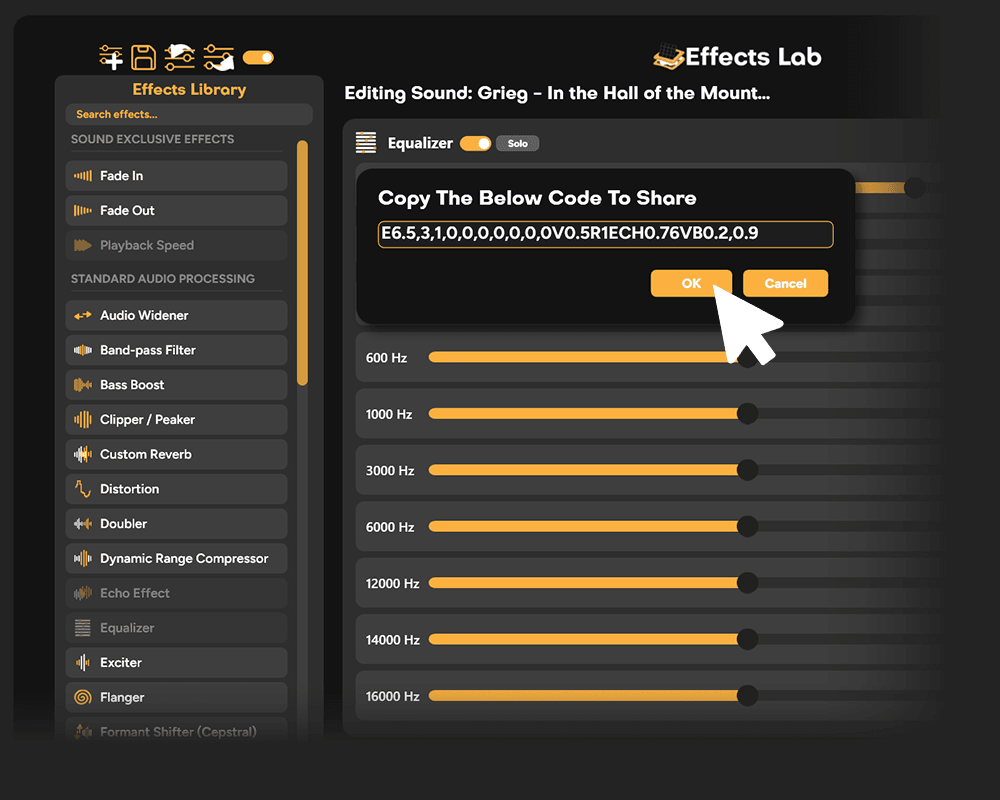Click the Exciter icon

[x=83, y=663]
